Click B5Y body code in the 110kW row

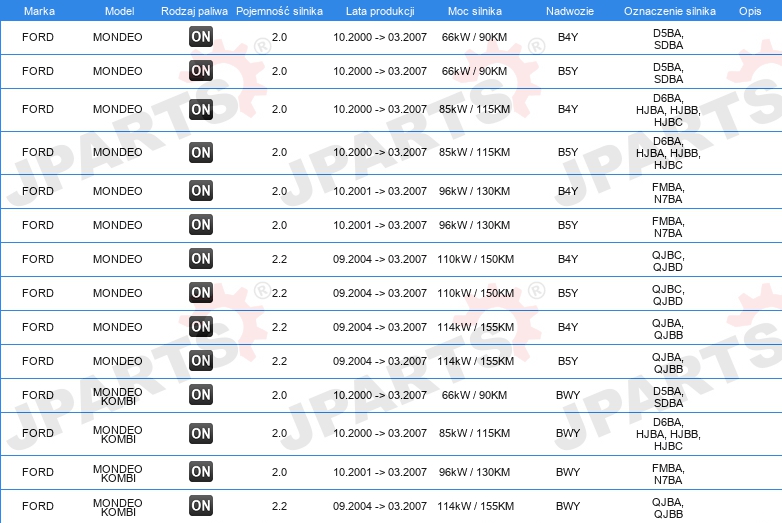click(568, 293)
